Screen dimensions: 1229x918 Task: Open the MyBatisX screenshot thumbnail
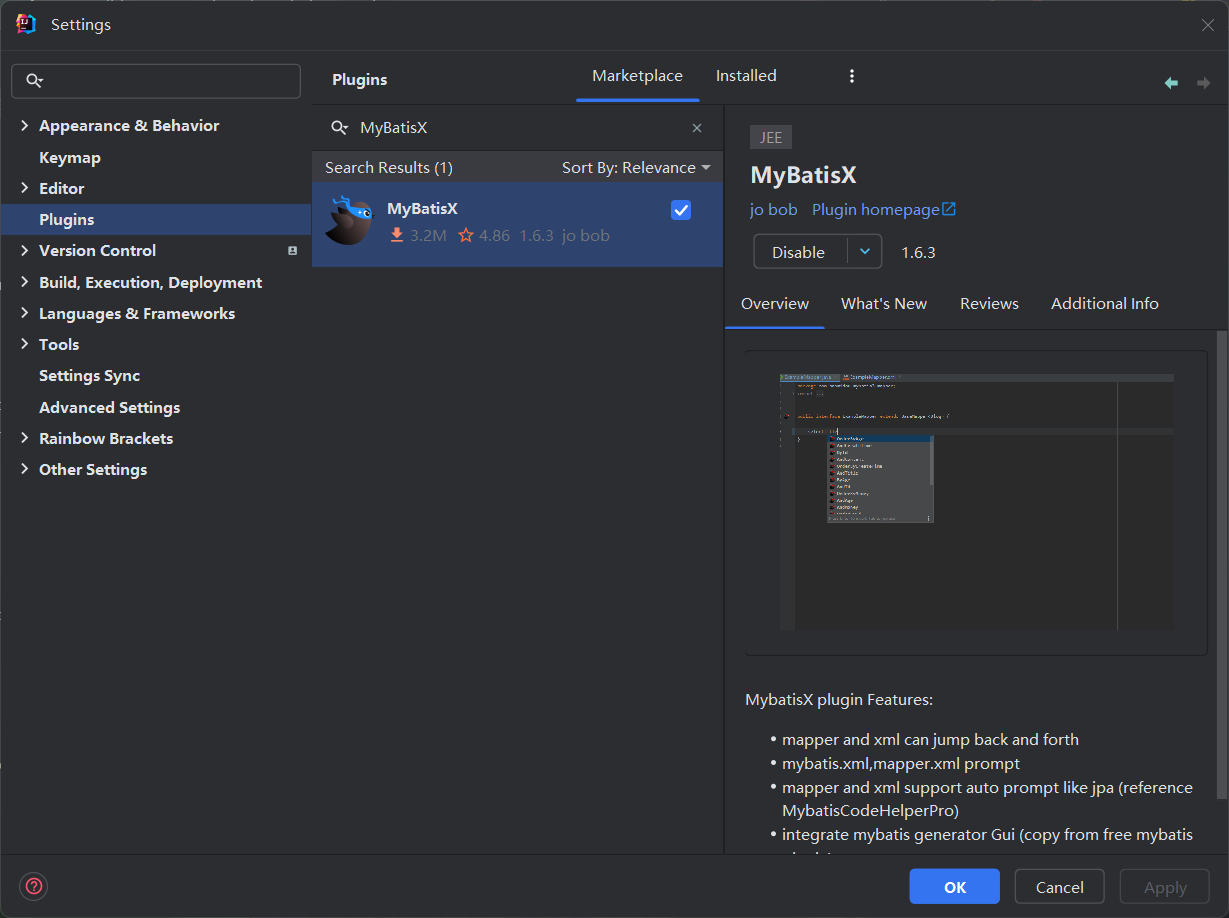tap(976, 503)
